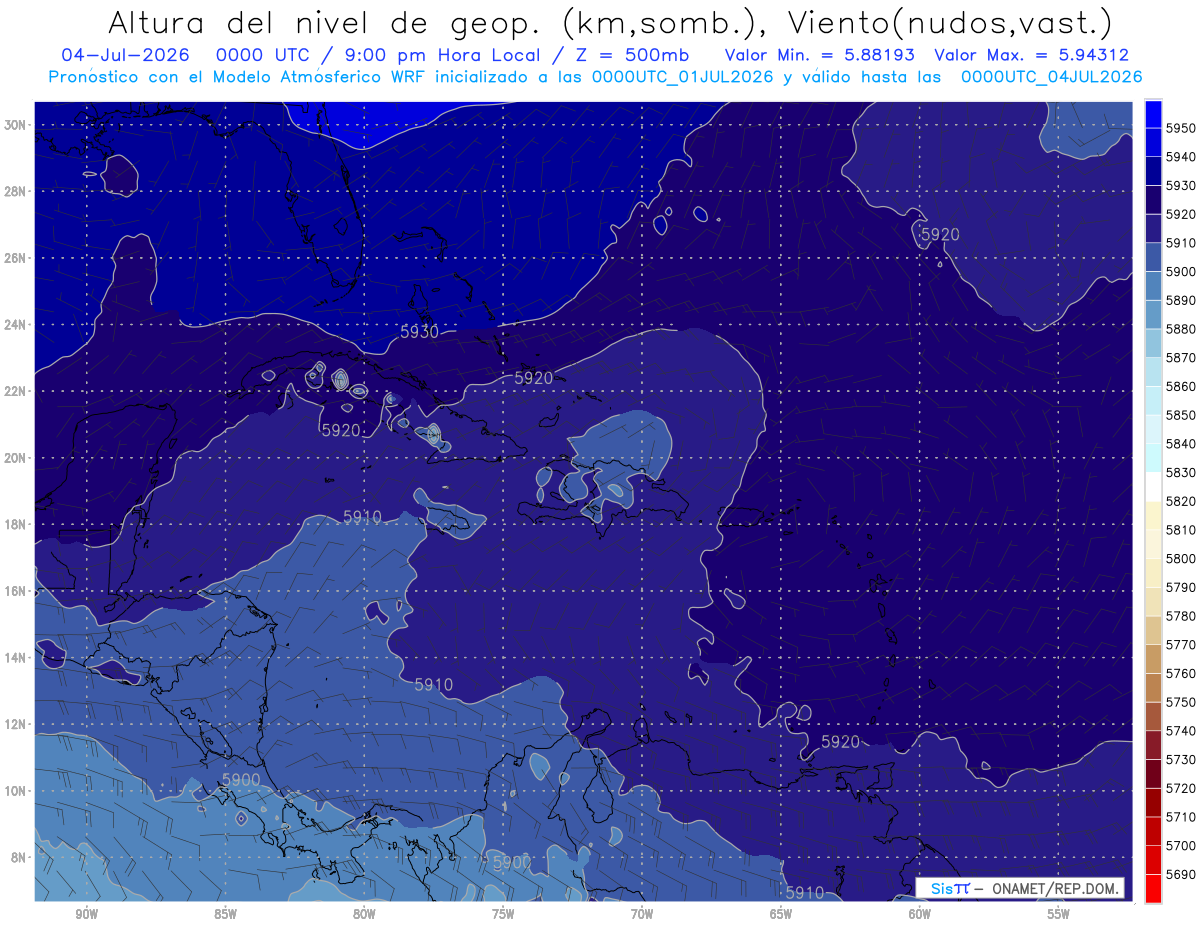Click the '65W' longitude axis label

781,914
